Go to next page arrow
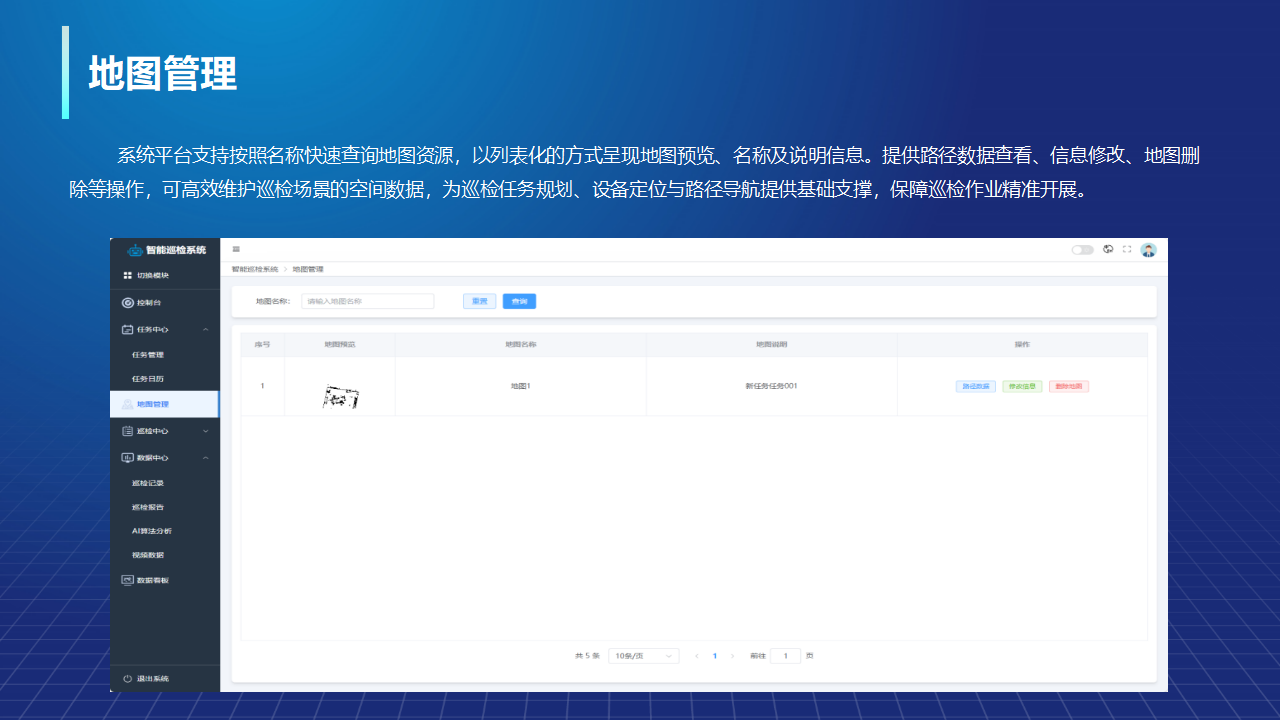 (733, 656)
